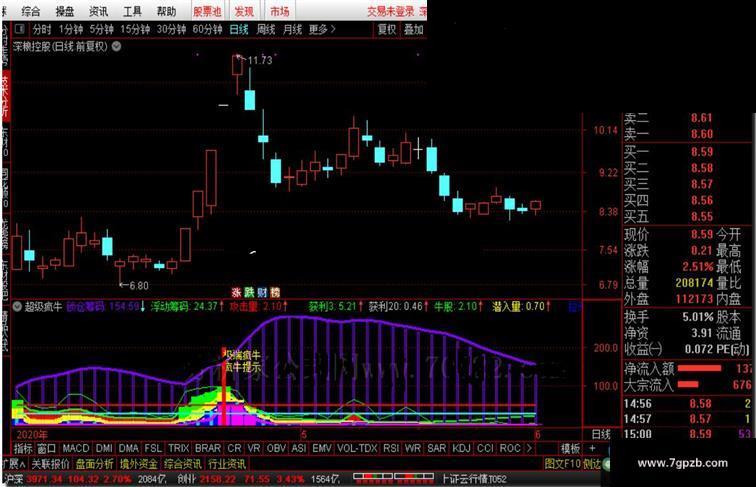Click the last marker icon after 财
Image resolution: width=756 pixels, height=487 pixels.
[275, 292]
